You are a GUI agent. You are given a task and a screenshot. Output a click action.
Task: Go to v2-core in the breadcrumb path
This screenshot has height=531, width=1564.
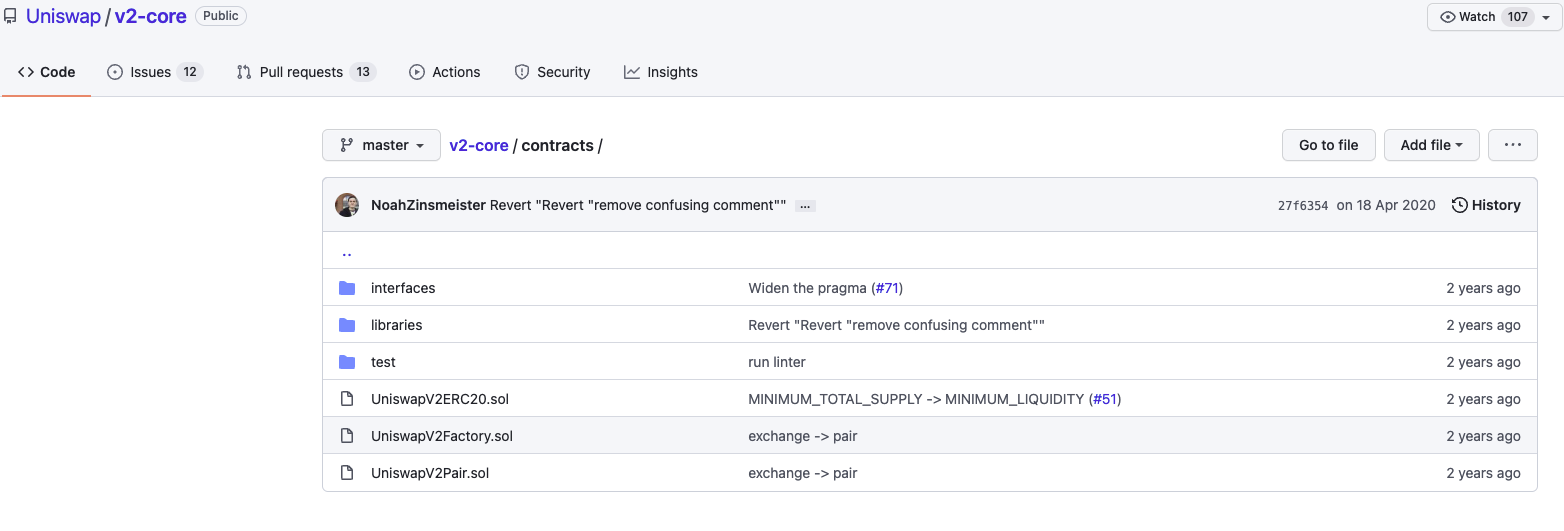pos(479,145)
